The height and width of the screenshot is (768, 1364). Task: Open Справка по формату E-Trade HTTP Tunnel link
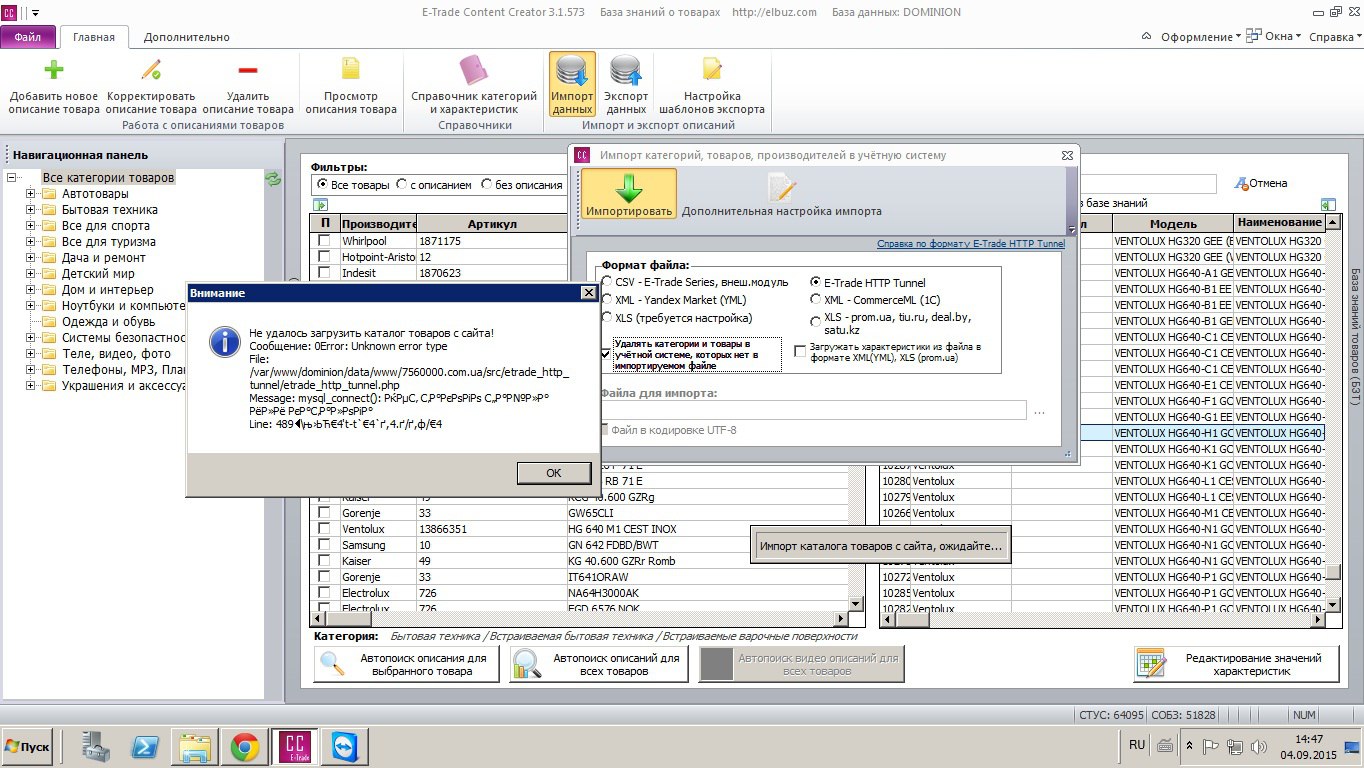[971, 244]
